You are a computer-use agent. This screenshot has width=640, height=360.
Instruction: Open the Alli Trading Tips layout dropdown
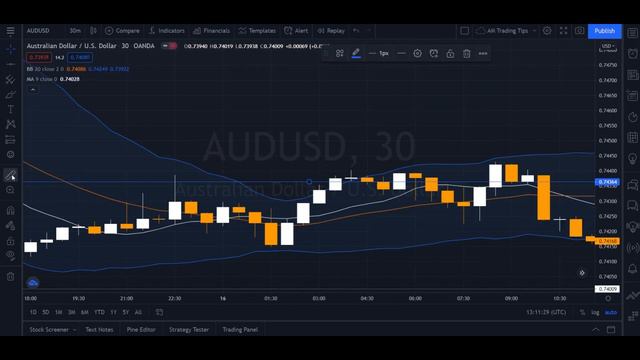coord(507,31)
